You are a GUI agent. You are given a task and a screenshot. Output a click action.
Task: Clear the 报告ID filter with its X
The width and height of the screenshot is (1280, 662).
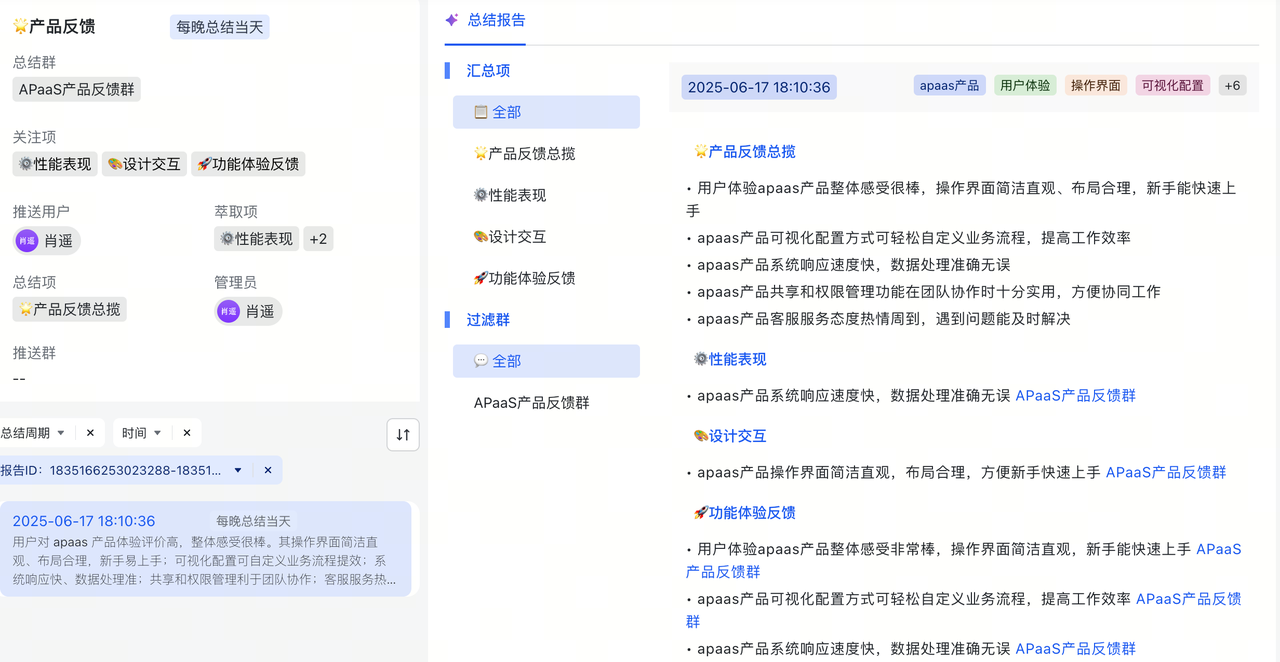tap(268, 470)
